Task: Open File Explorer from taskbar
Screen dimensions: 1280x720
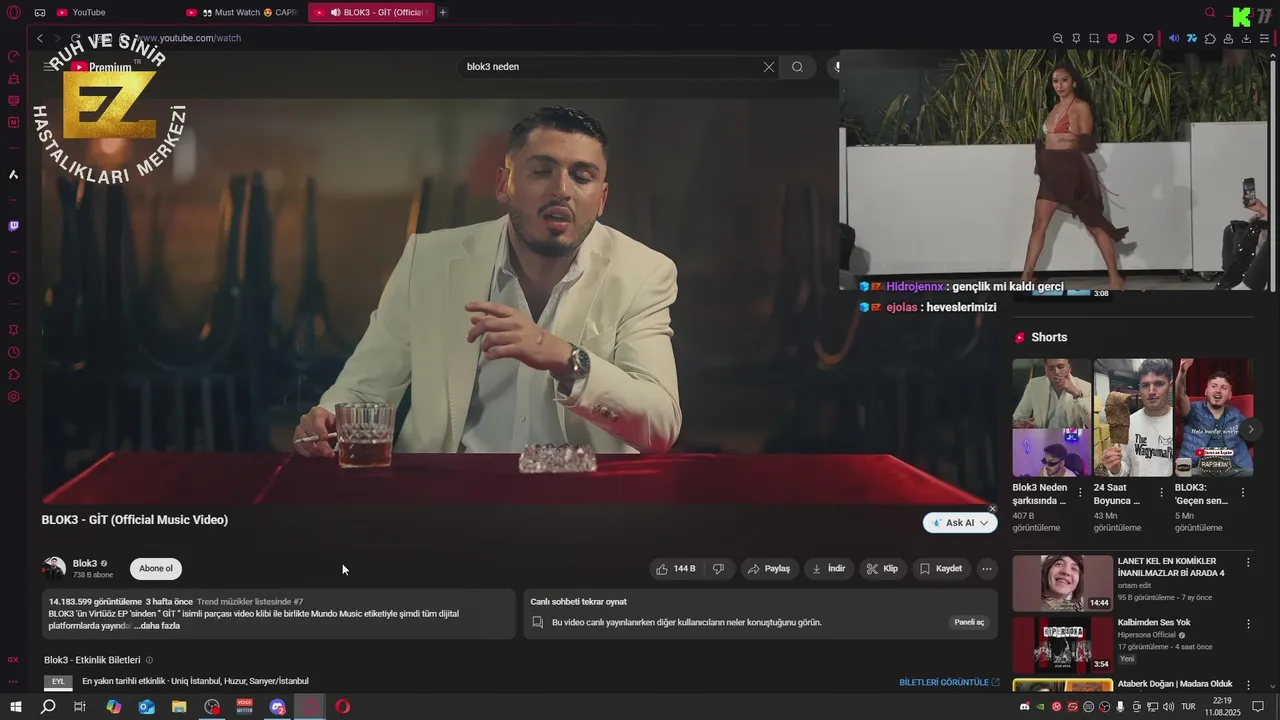Action: (179, 707)
